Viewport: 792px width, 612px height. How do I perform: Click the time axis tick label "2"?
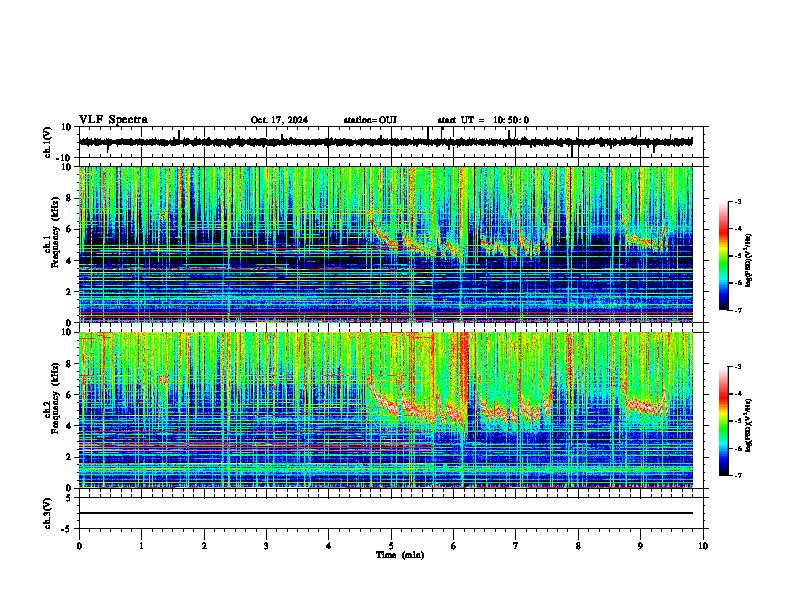point(204,546)
